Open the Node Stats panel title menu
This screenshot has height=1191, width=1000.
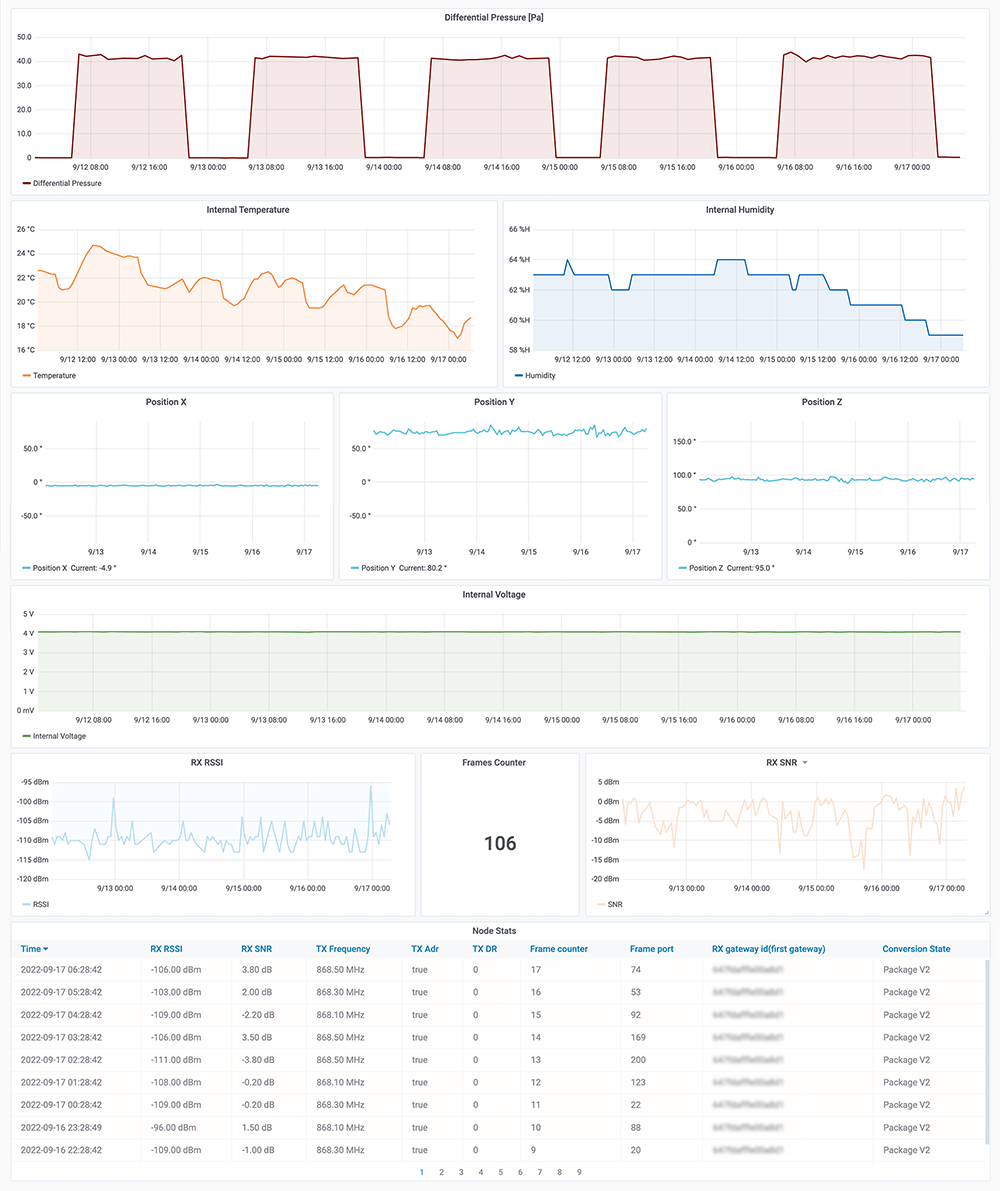pos(499,930)
